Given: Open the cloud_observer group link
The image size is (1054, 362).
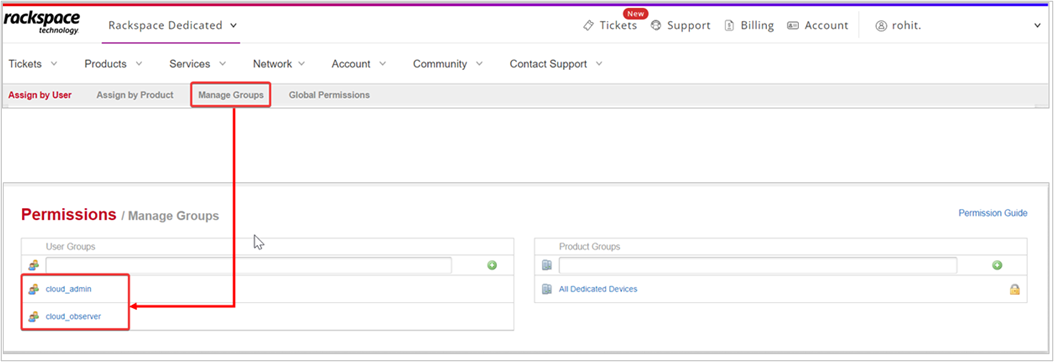Looking at the screenshot, I should pyautogui.click(x=73, y=316).
